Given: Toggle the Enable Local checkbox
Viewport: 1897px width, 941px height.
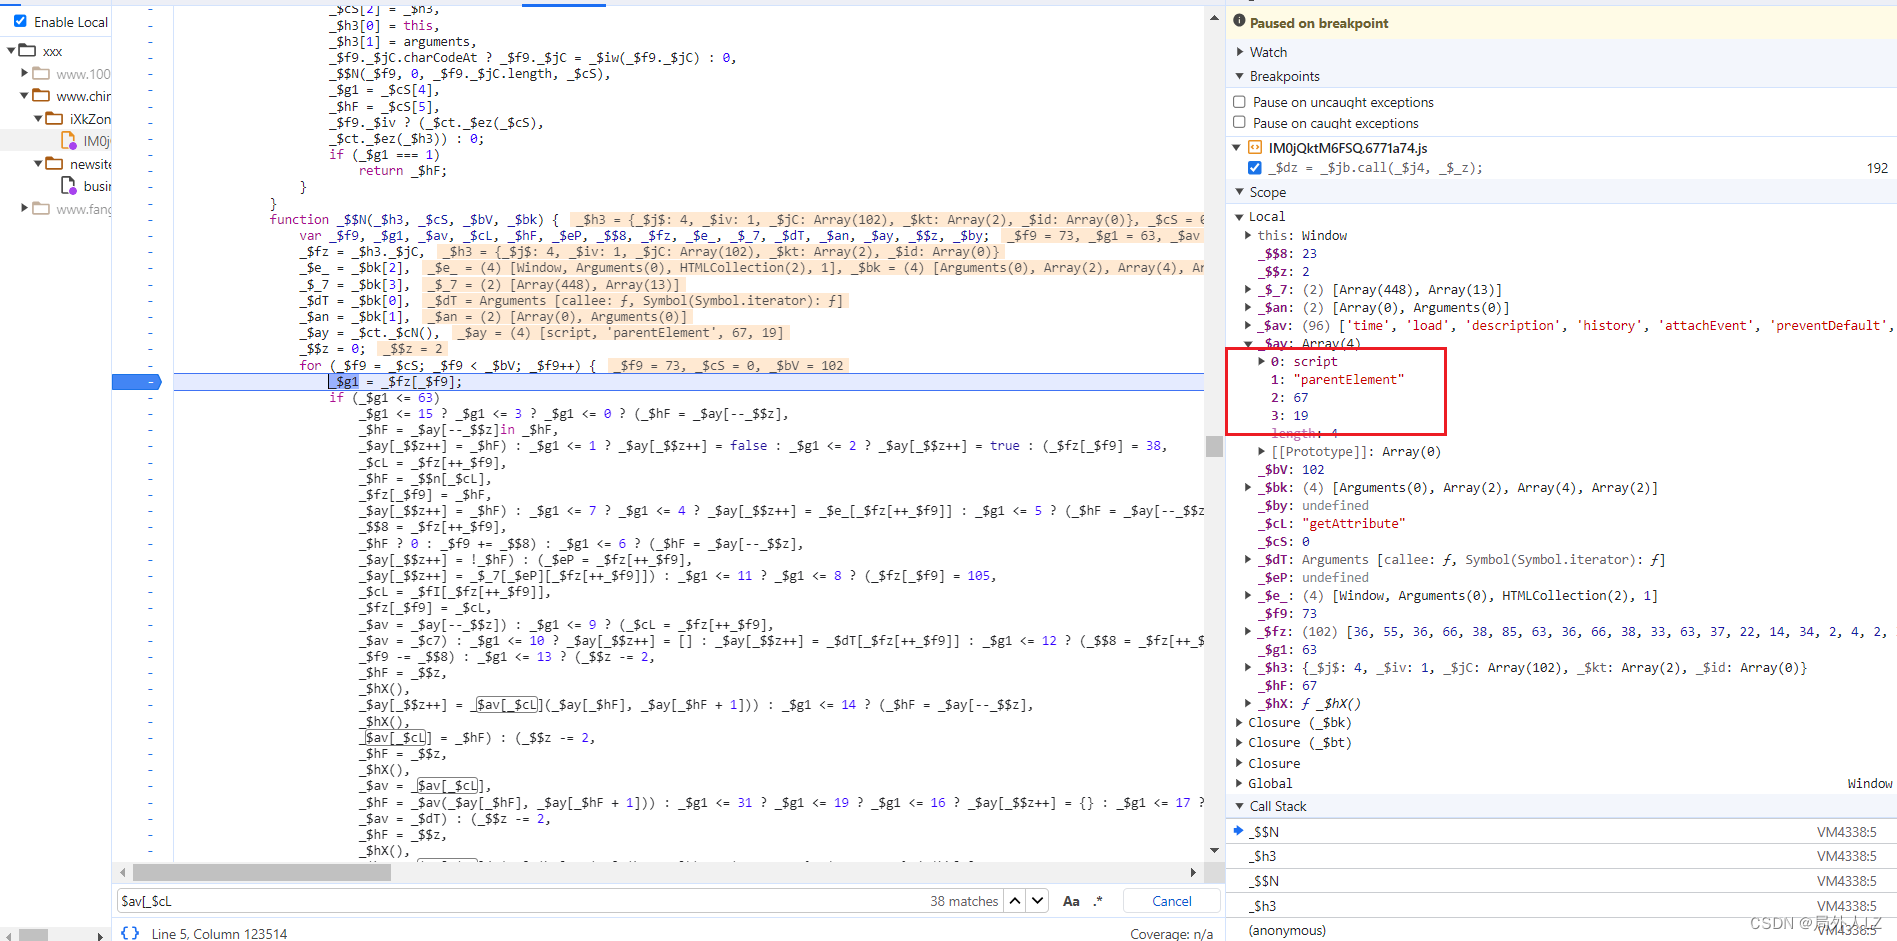Looking at the screenshot, I should click(20, 21).
